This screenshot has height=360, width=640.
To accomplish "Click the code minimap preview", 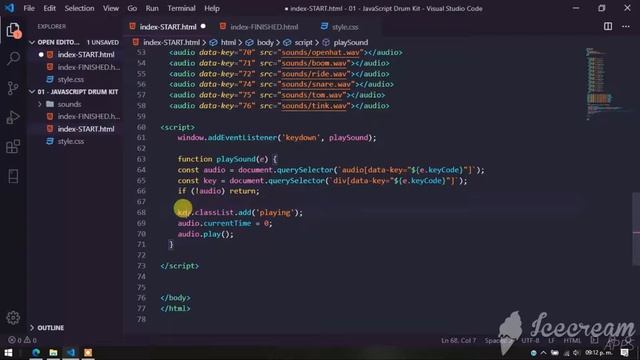I will coord(604,84).
